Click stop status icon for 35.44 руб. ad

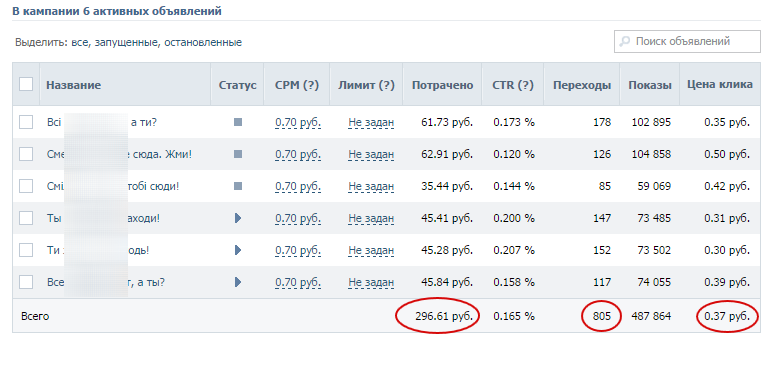point(238,186)
